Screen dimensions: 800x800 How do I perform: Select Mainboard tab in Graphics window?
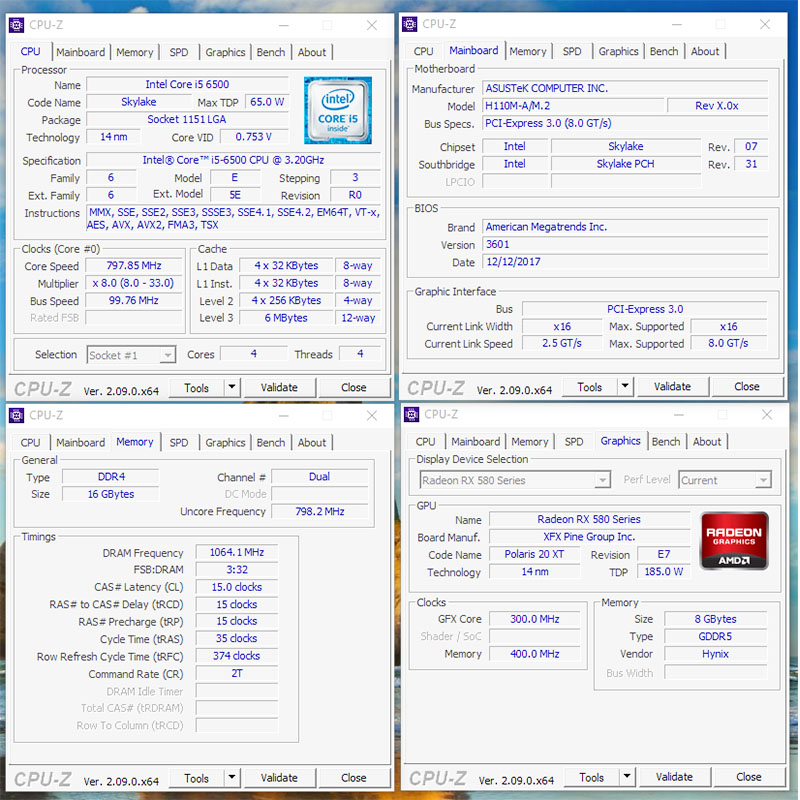476,441
